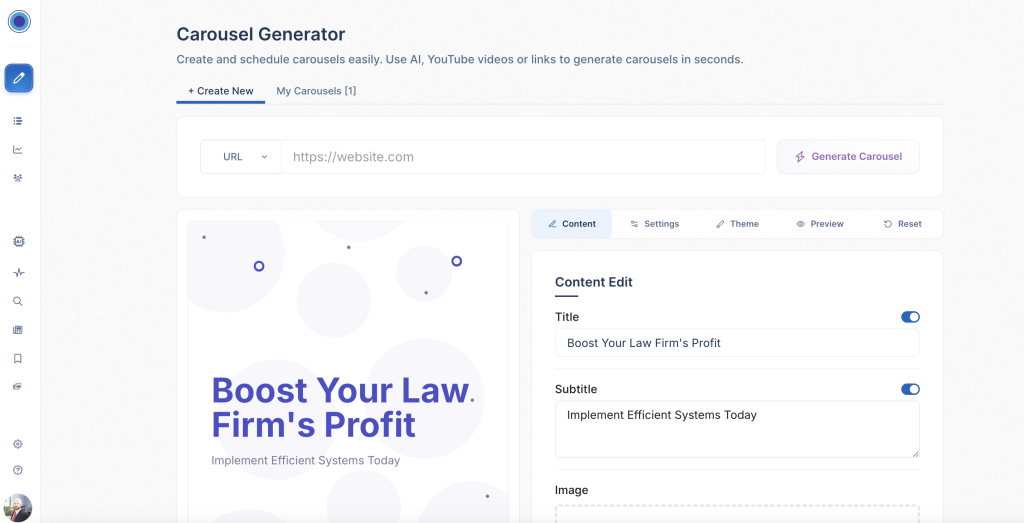This screenshot has height=523, width=1024.
Task: Open the bookmark icon in sidebar
Action: [x=18, y=358]
